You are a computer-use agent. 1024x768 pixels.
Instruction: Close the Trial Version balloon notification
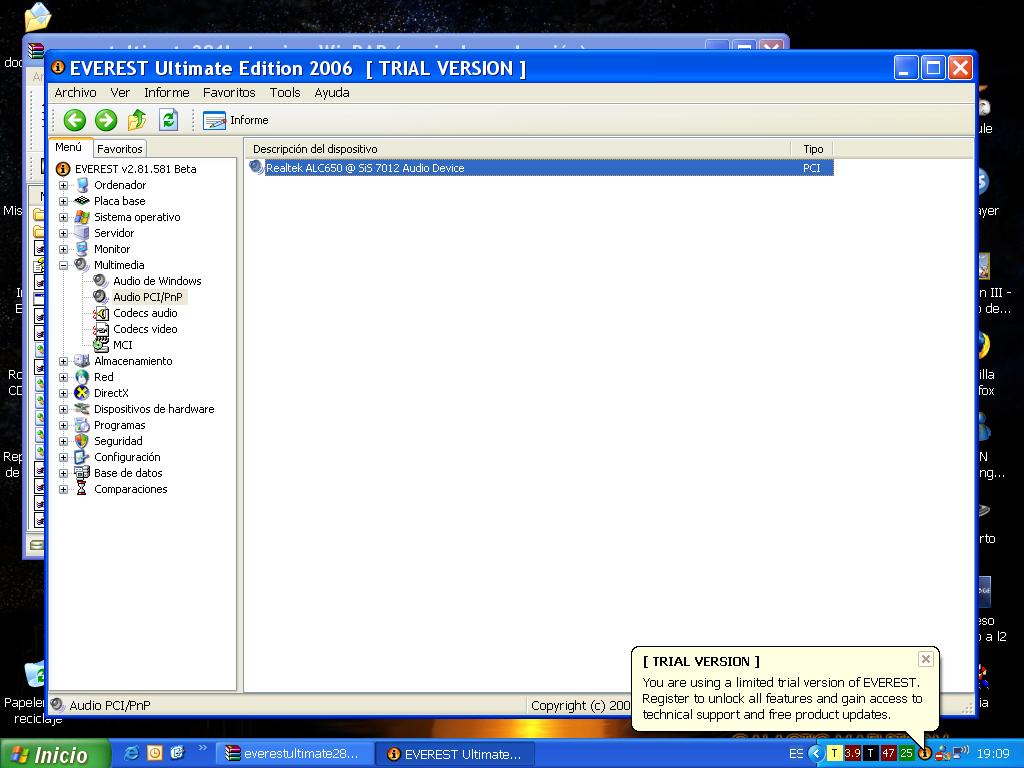(926, 659)
